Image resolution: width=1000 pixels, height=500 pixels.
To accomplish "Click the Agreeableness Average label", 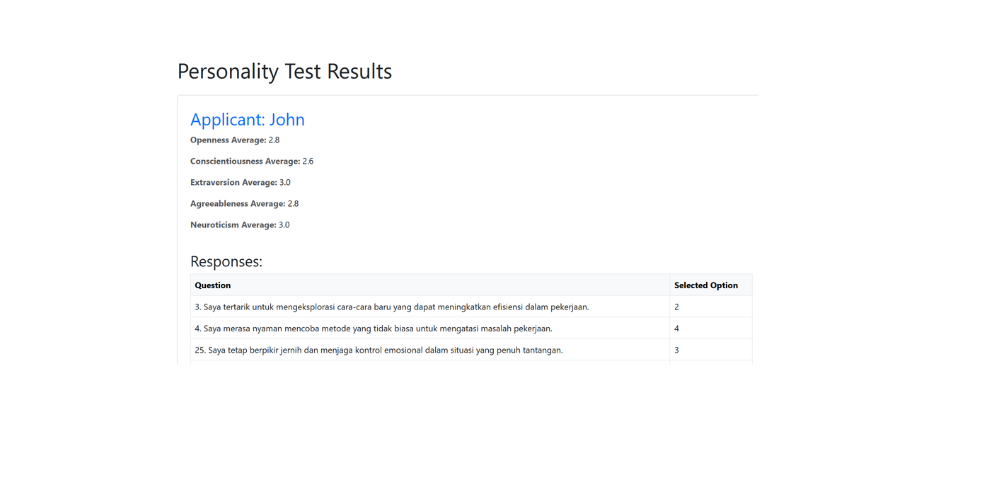I will point(237,204).
